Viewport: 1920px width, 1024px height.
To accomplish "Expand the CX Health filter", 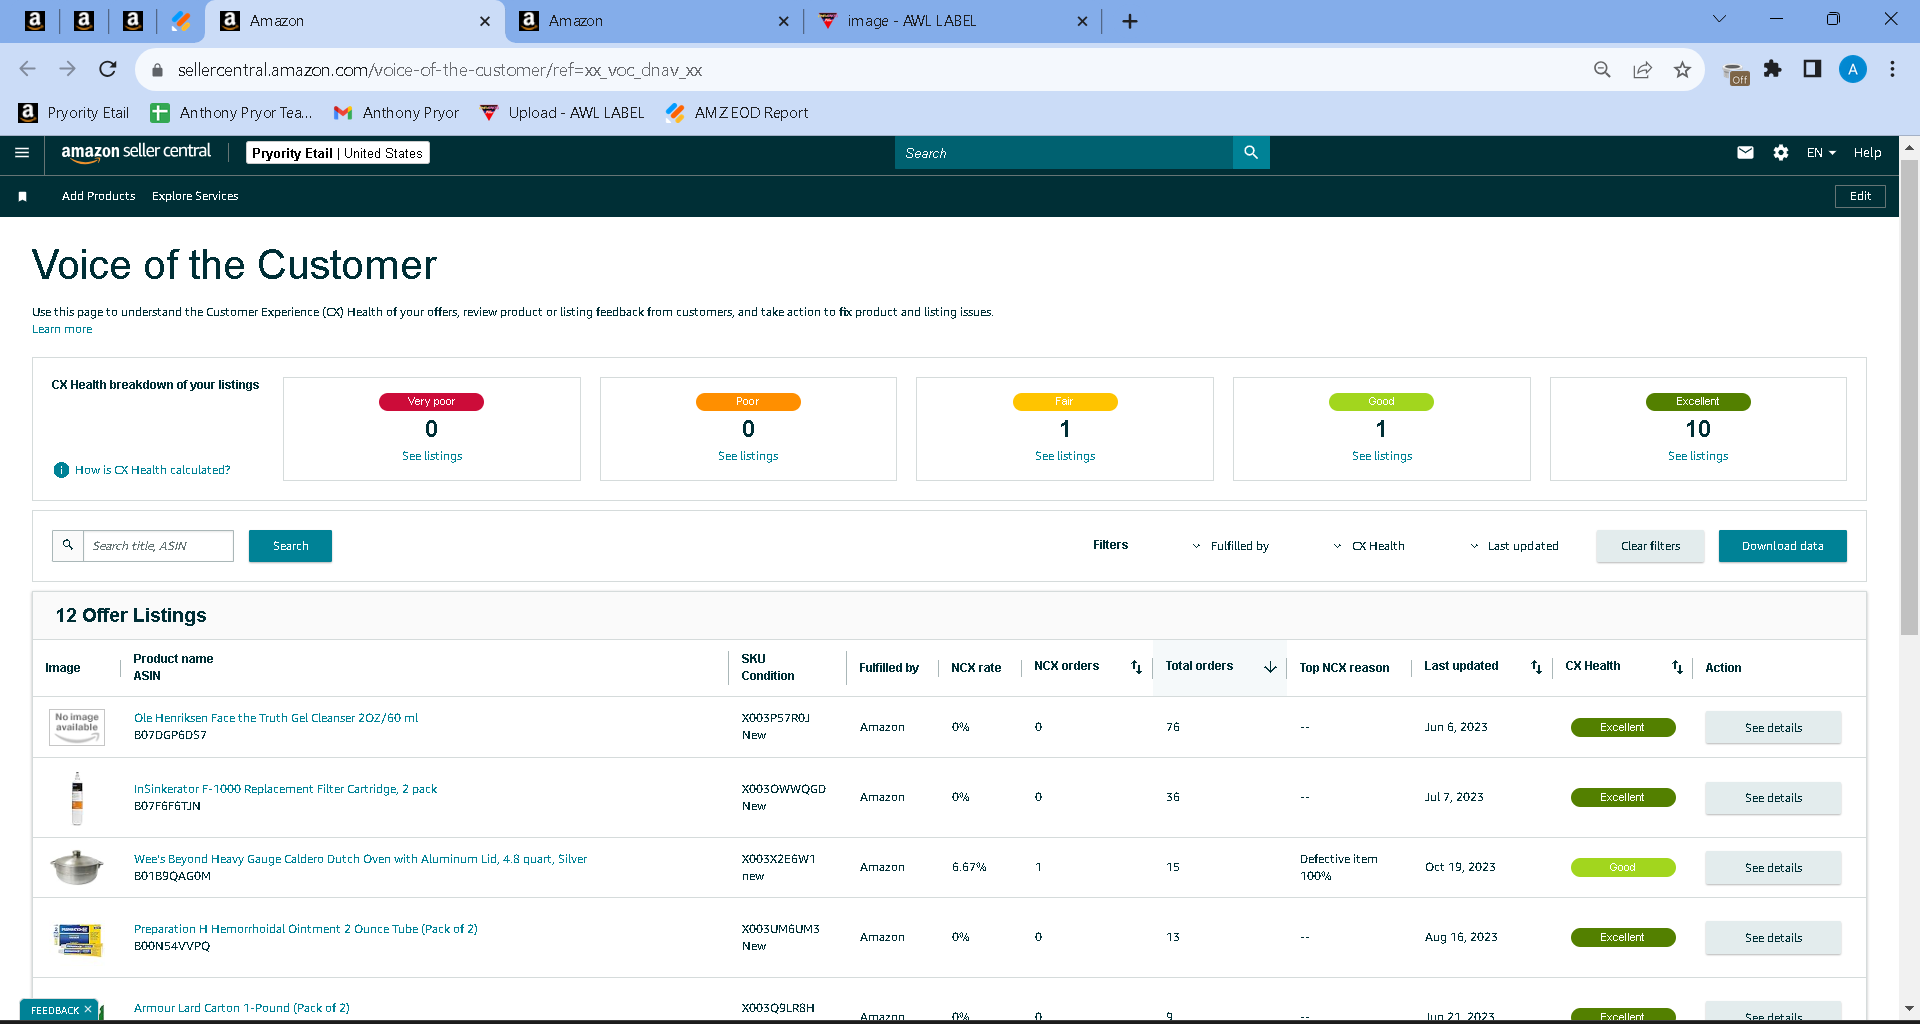I will coord(1368,546).
